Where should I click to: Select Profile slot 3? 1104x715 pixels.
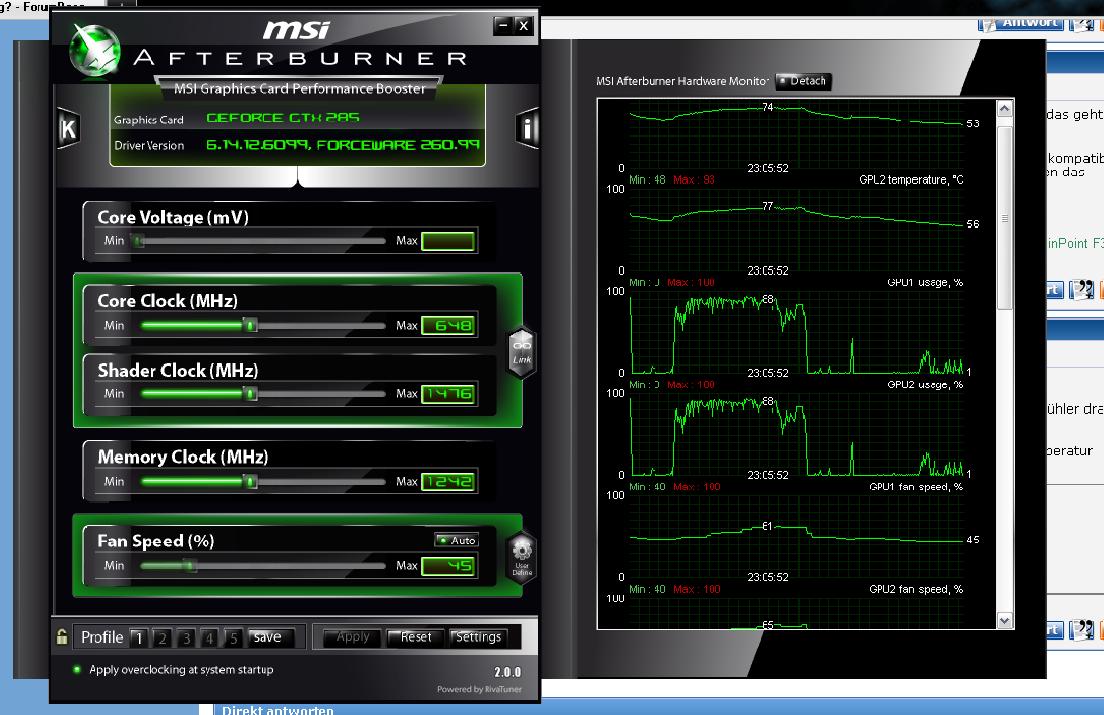(x=186, y=638)
